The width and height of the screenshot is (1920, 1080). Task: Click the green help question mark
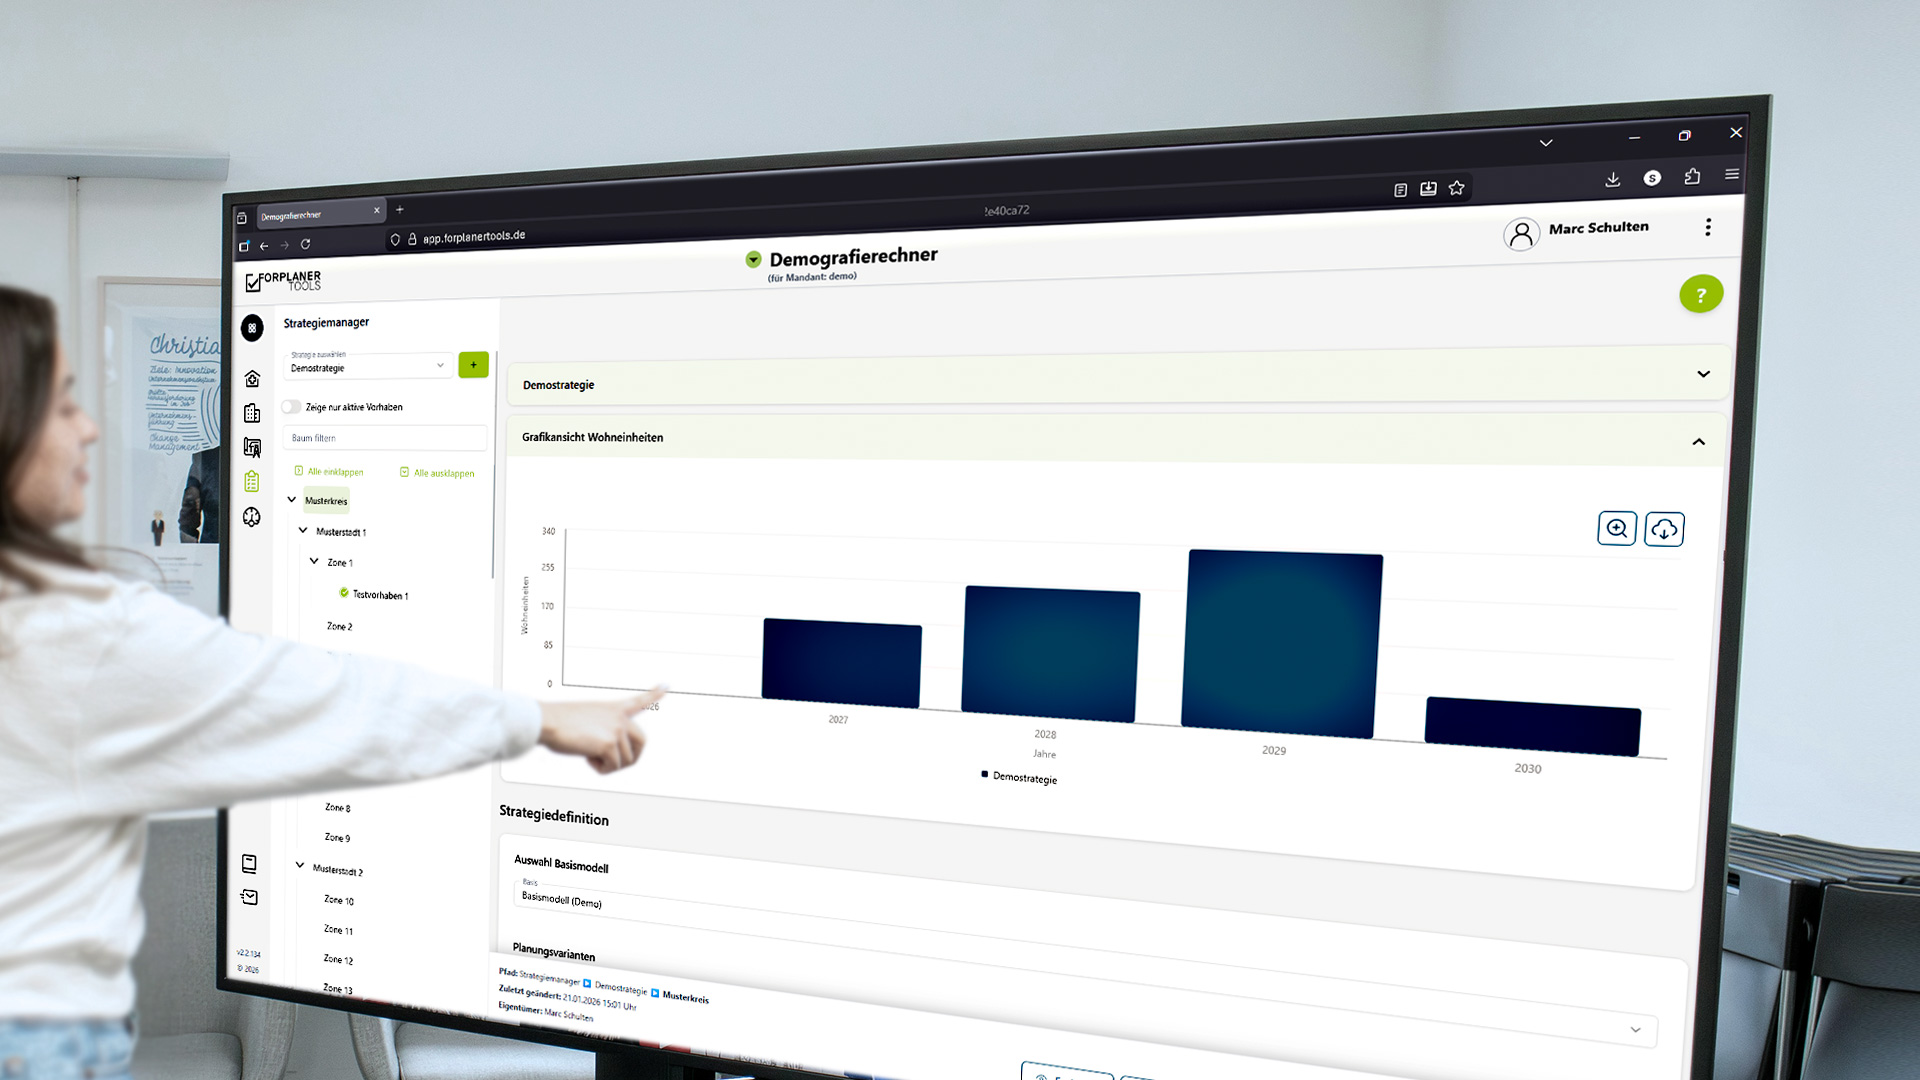click(x=1700, y=295)
